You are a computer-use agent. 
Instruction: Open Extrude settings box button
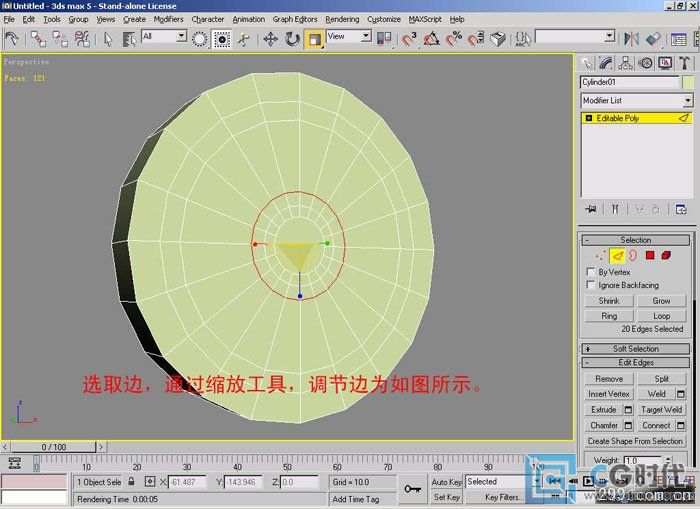(628, 409)
